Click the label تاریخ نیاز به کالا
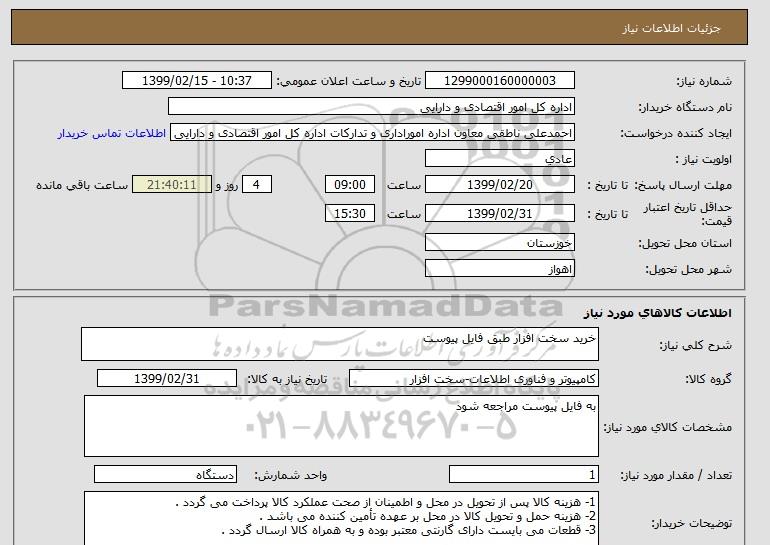Screen dimensions: 770x545 coord(287,379)
